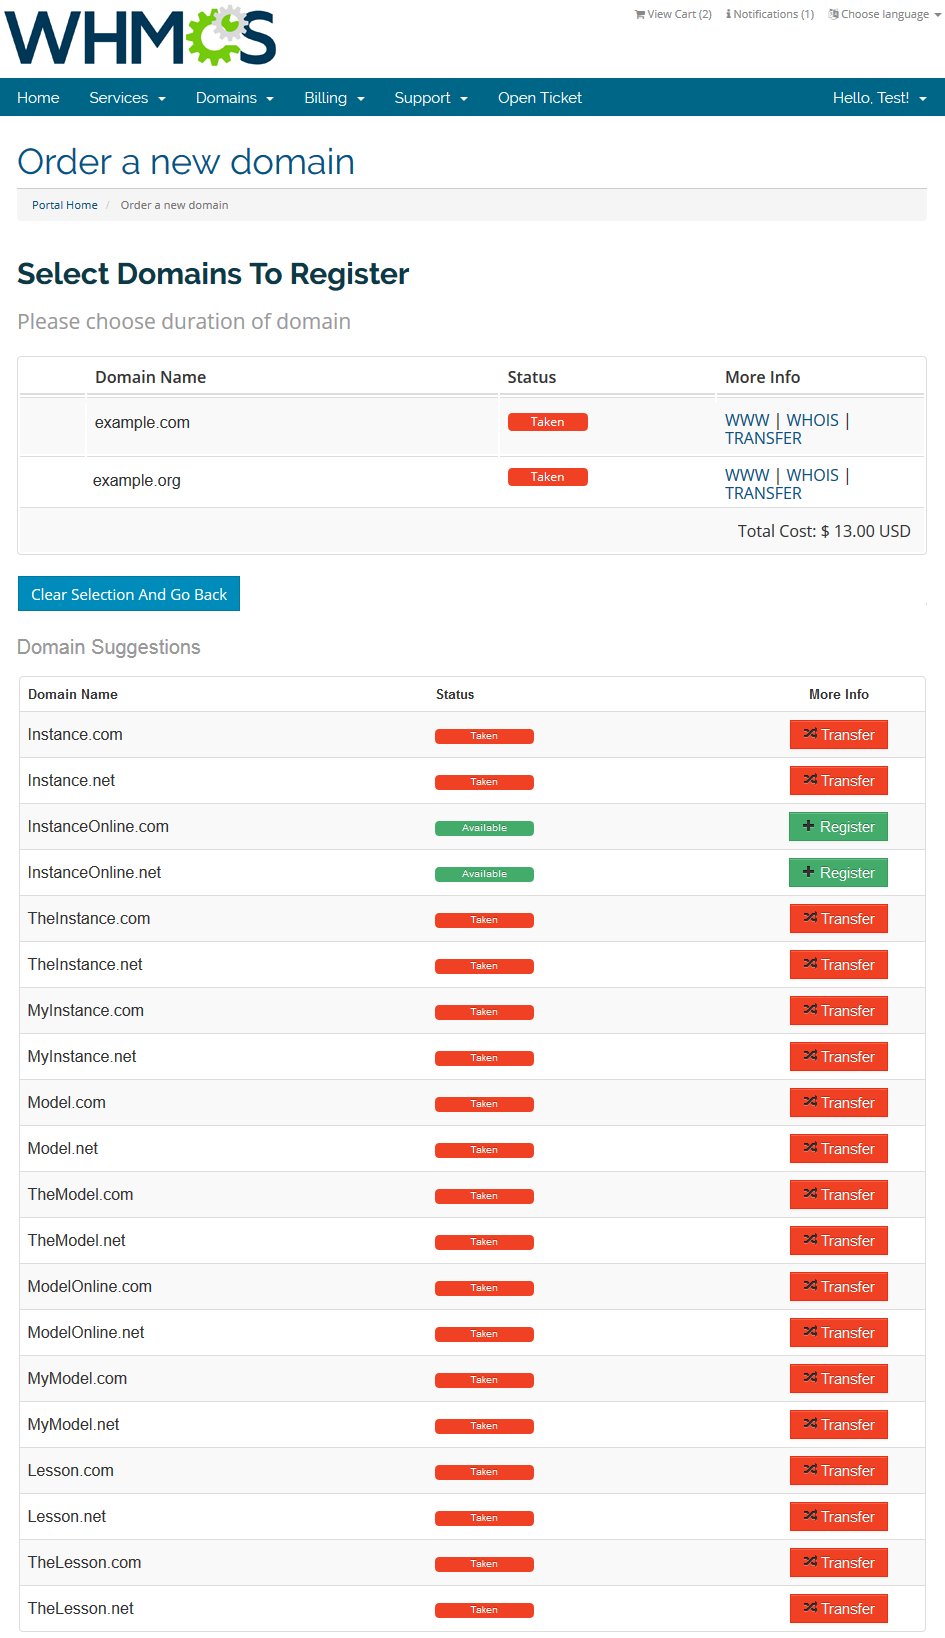945x1638 pixels.
Task: Transfer the TheInstance.com domain
Action: [839, 919]
